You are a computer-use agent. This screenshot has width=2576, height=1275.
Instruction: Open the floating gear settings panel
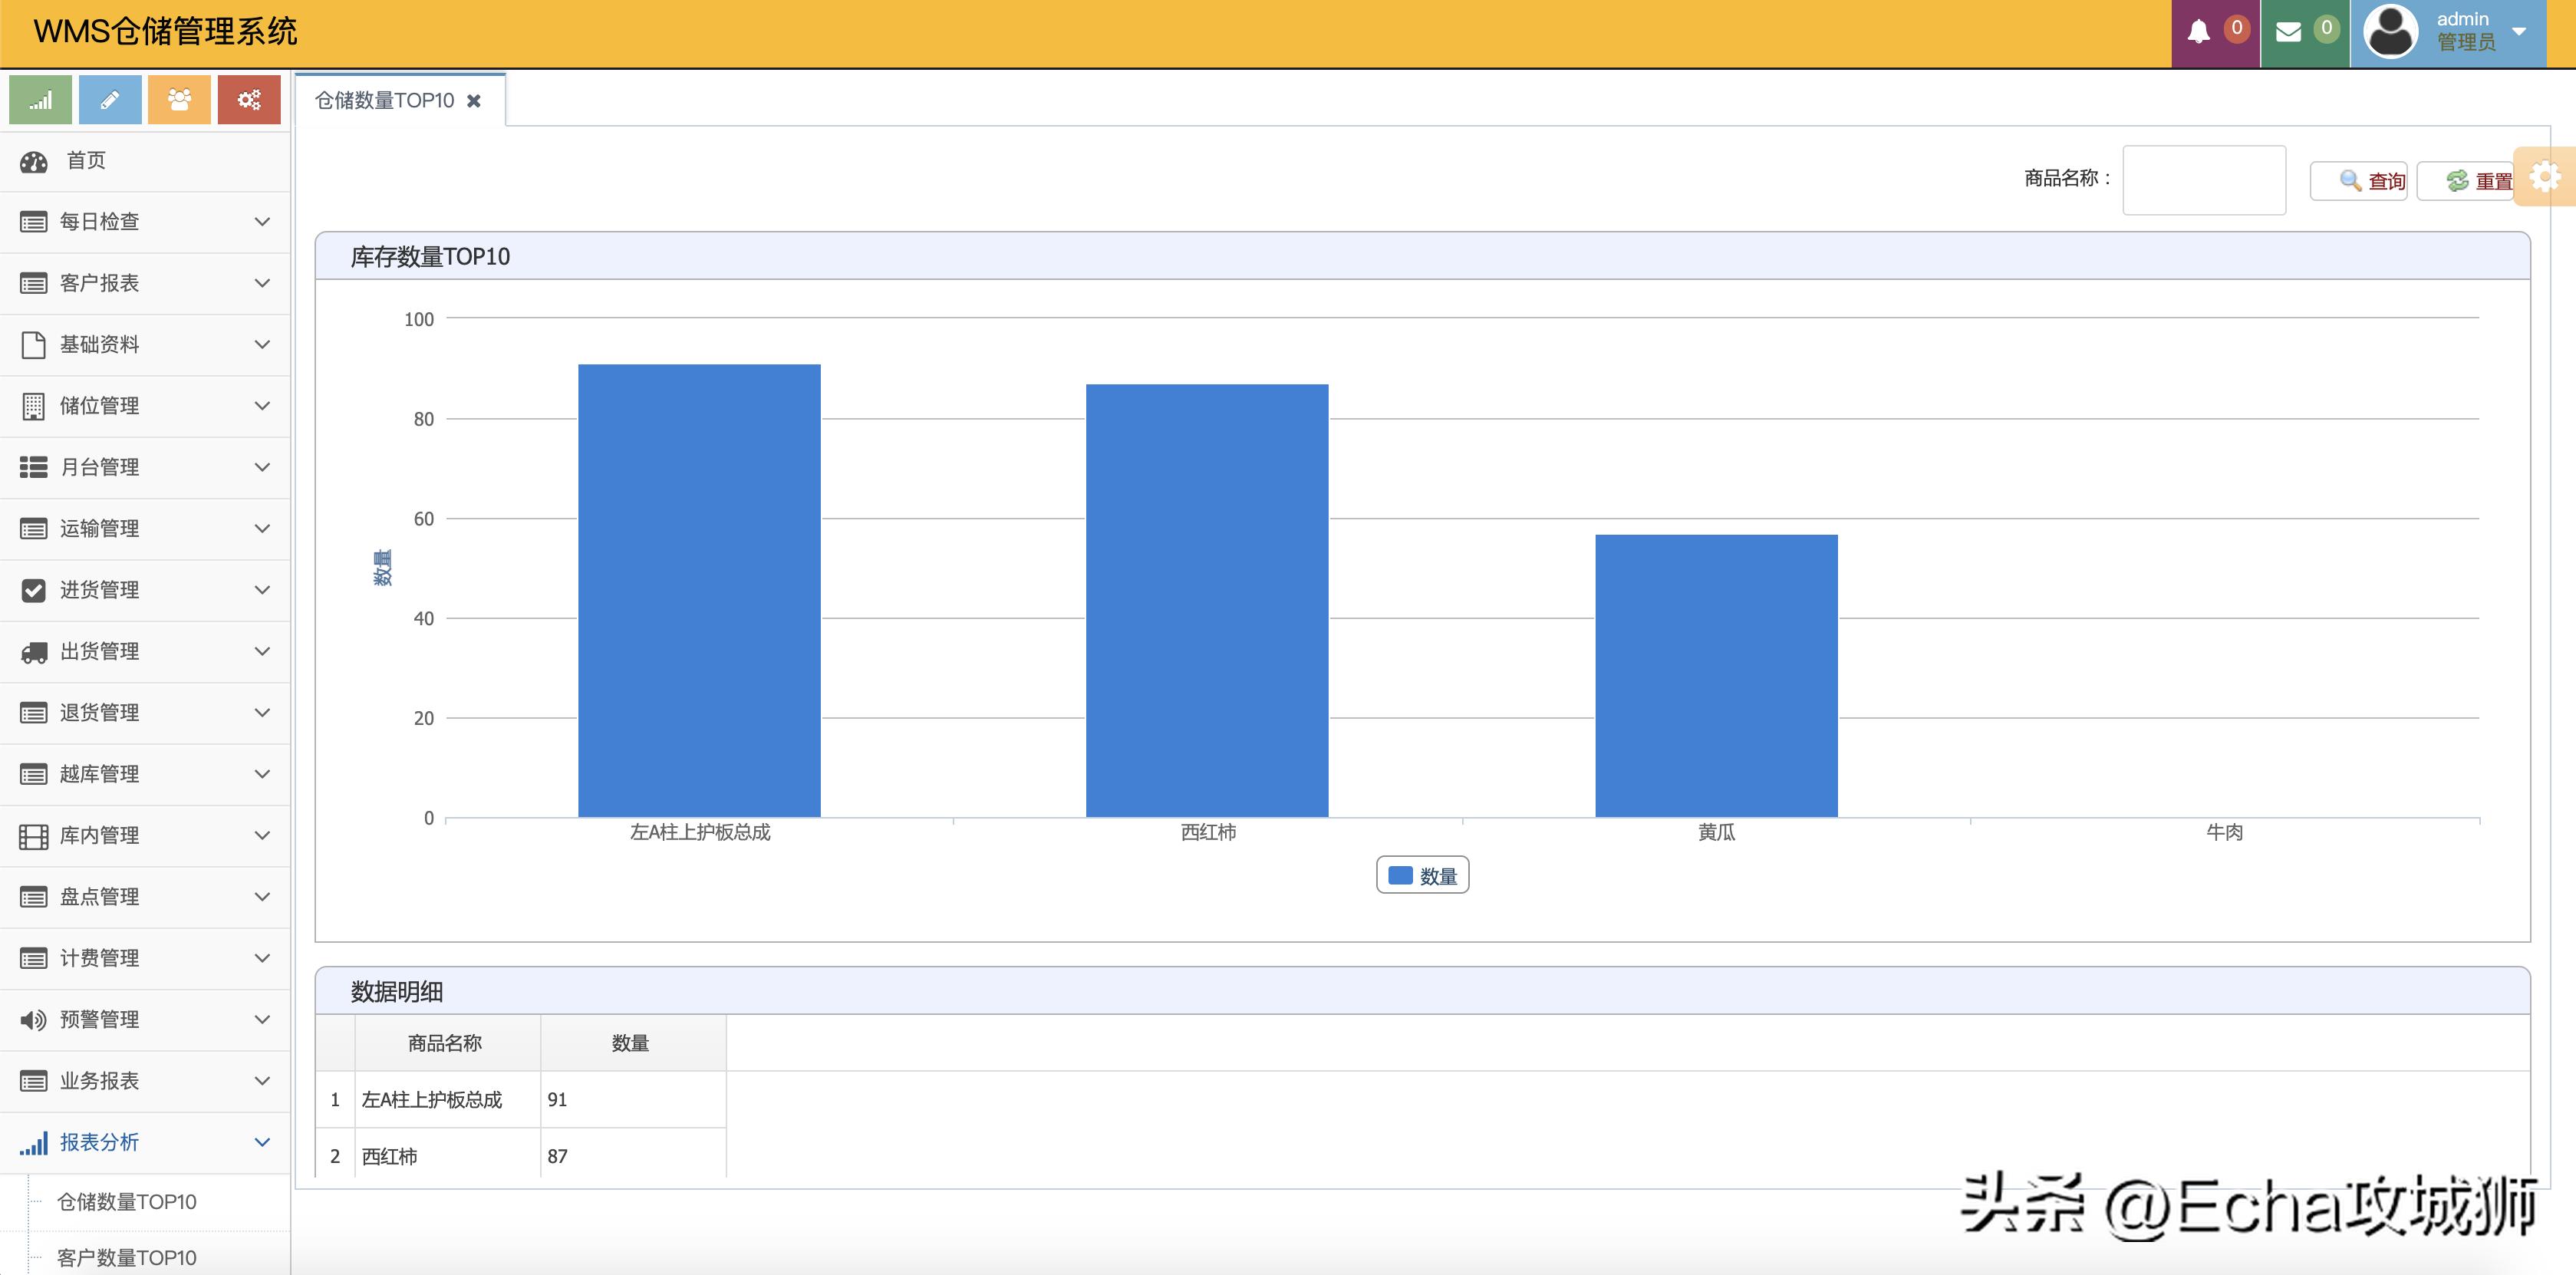pyautogui.click(x=2545, y=177)
